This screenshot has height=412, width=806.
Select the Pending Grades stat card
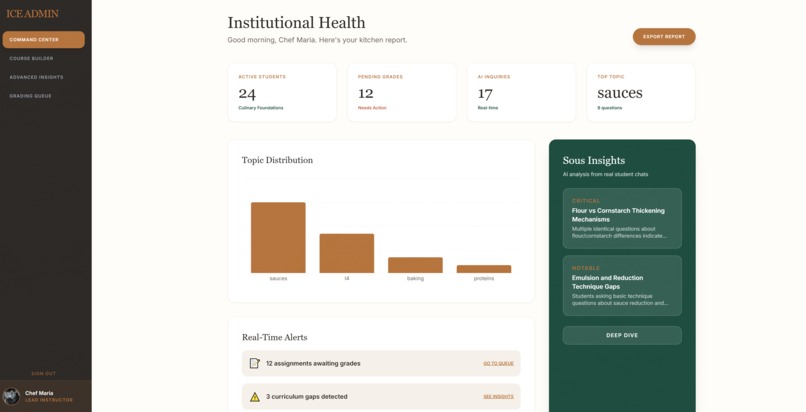tap(401, 92)
